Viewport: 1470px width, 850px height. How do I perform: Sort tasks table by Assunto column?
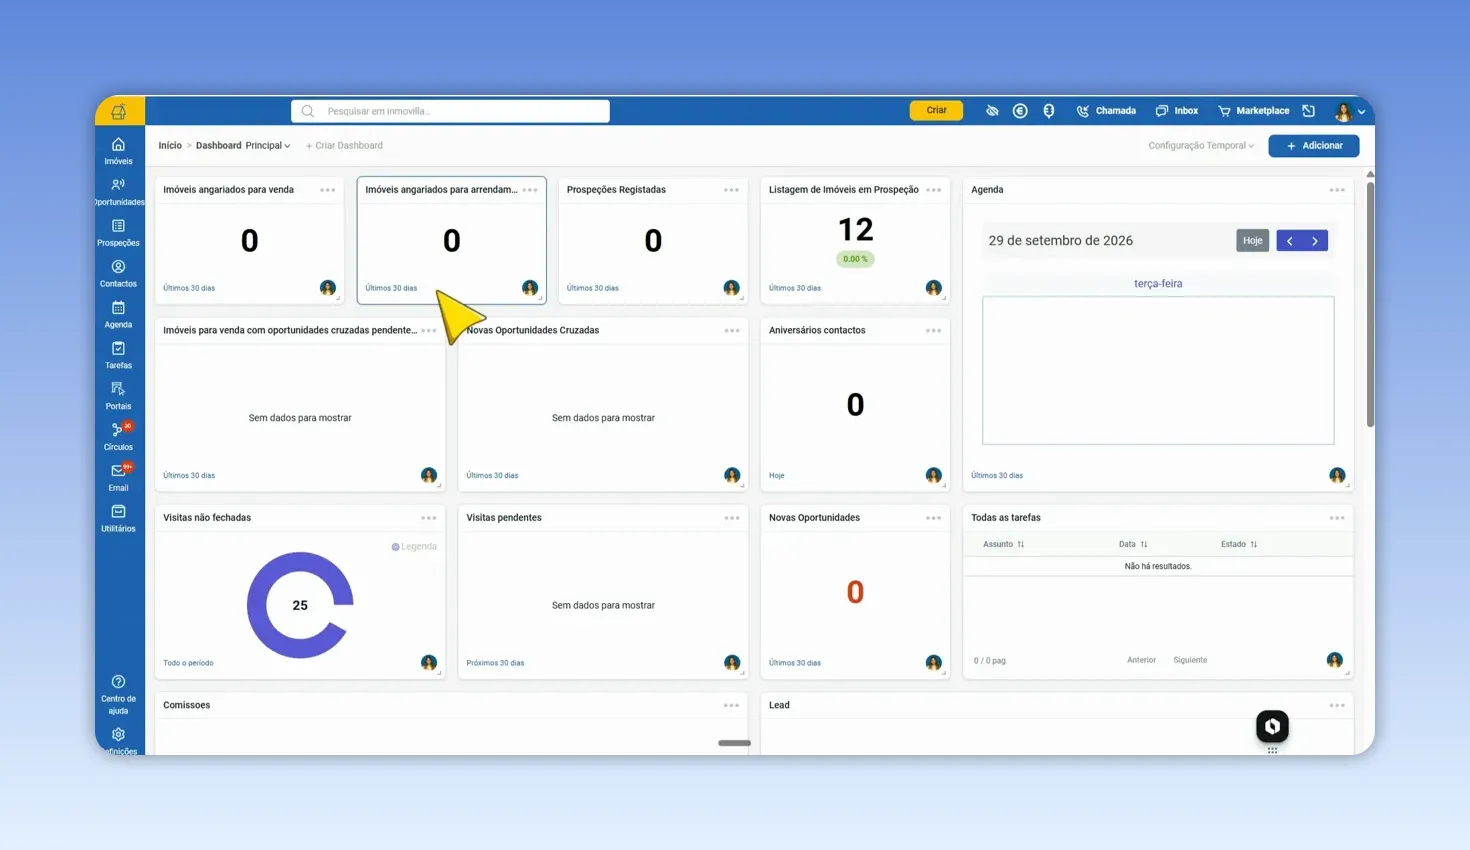pyautogui.click(x=1003, y=545)
